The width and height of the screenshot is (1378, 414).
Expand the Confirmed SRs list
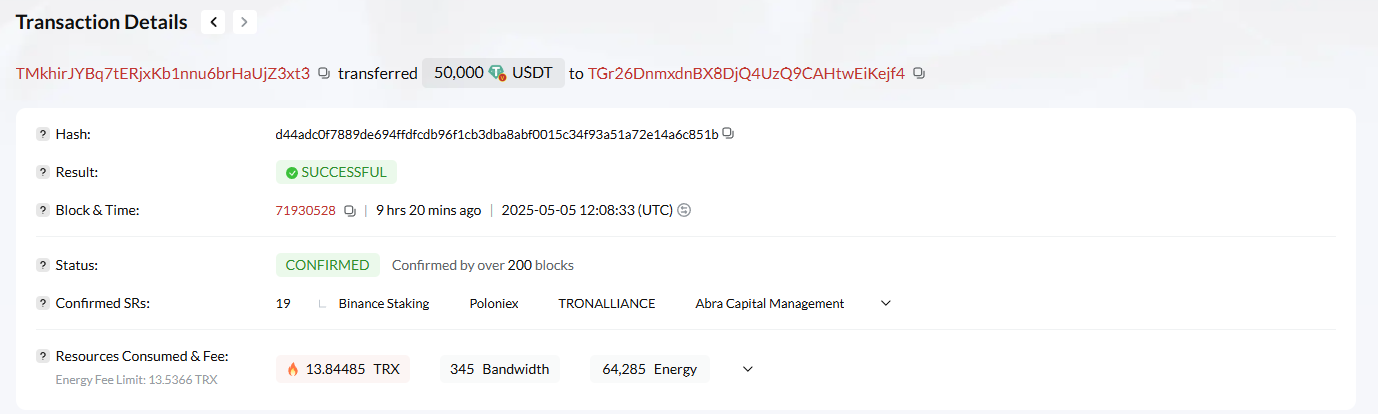pyautogui.click(x=885, y=303)
